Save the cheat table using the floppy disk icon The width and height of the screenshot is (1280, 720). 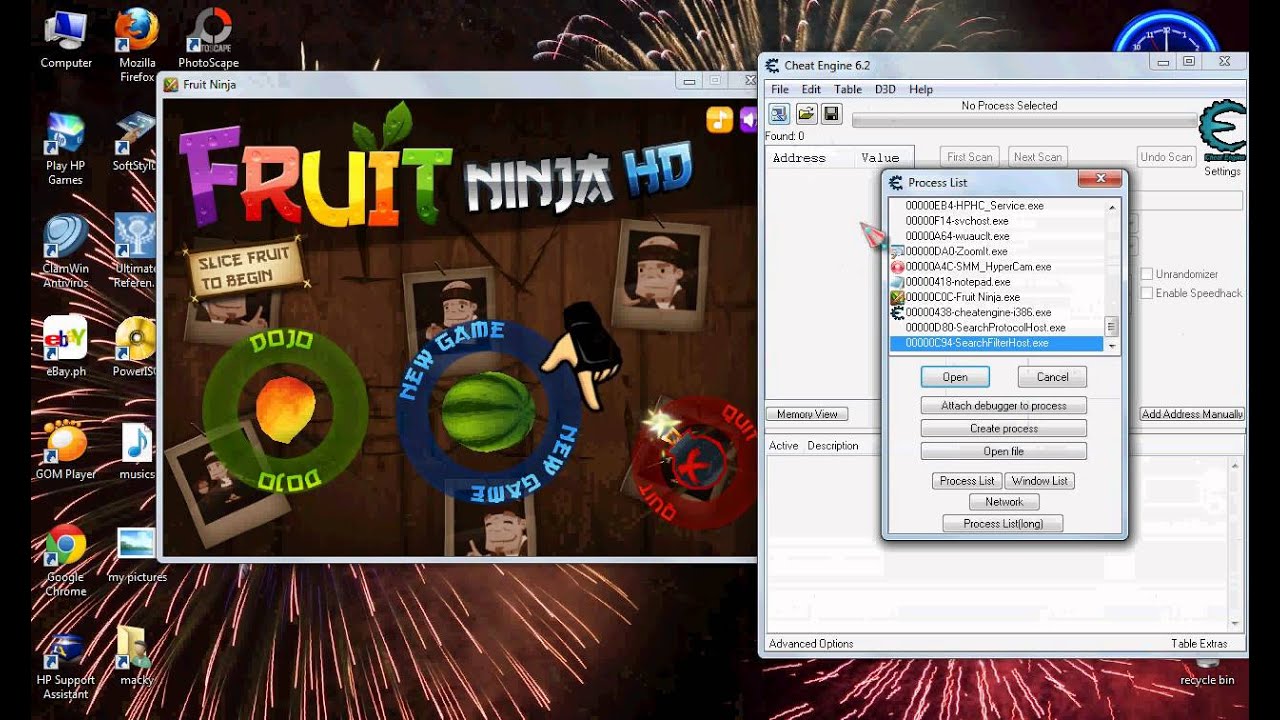pos(831,113)
